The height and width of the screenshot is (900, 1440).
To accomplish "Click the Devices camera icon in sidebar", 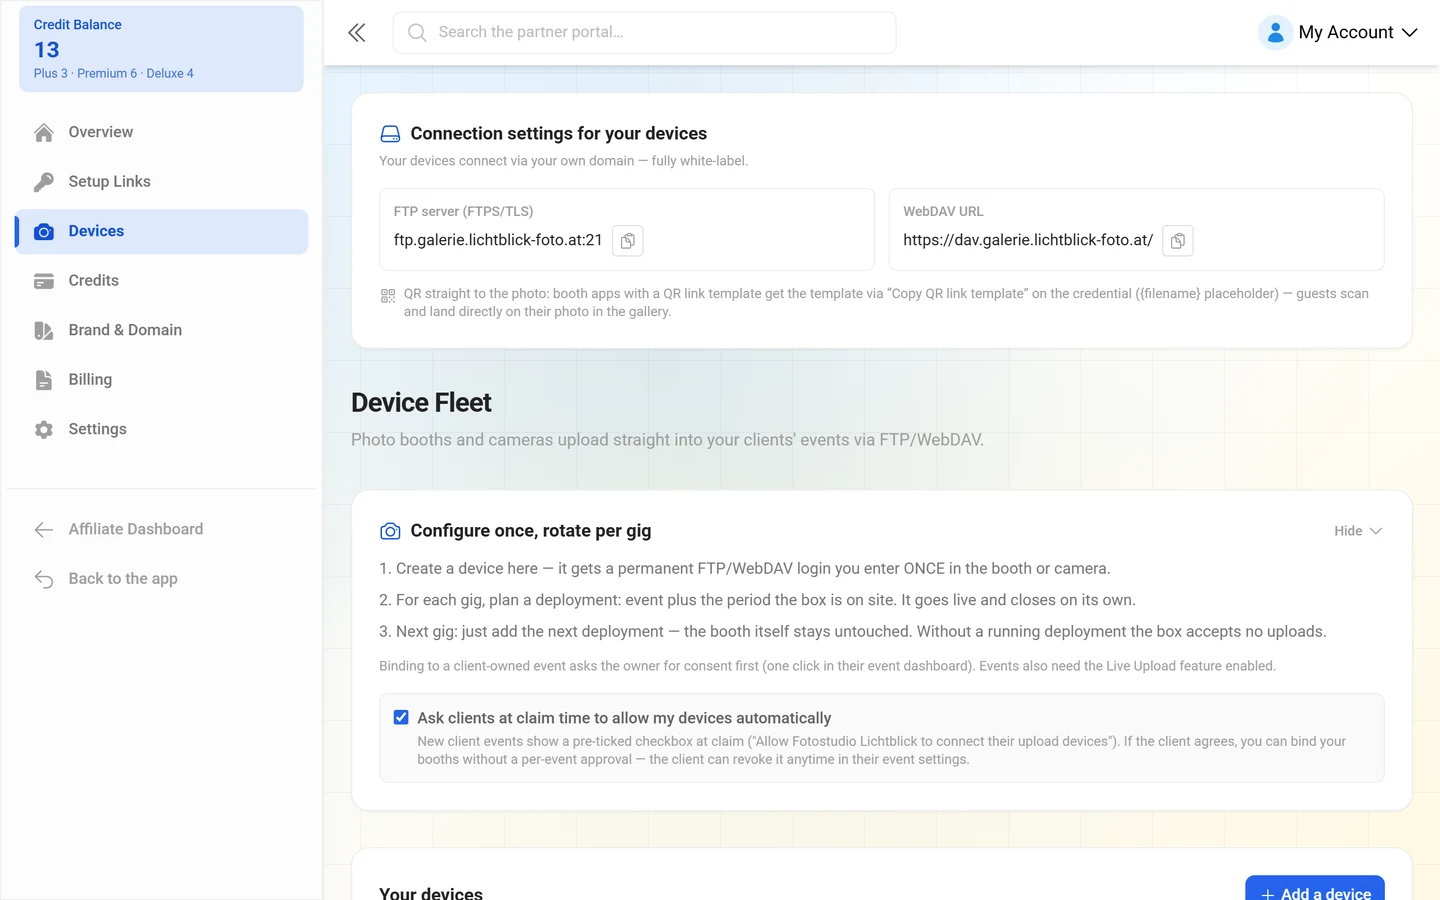I will (x=44, y=232).
